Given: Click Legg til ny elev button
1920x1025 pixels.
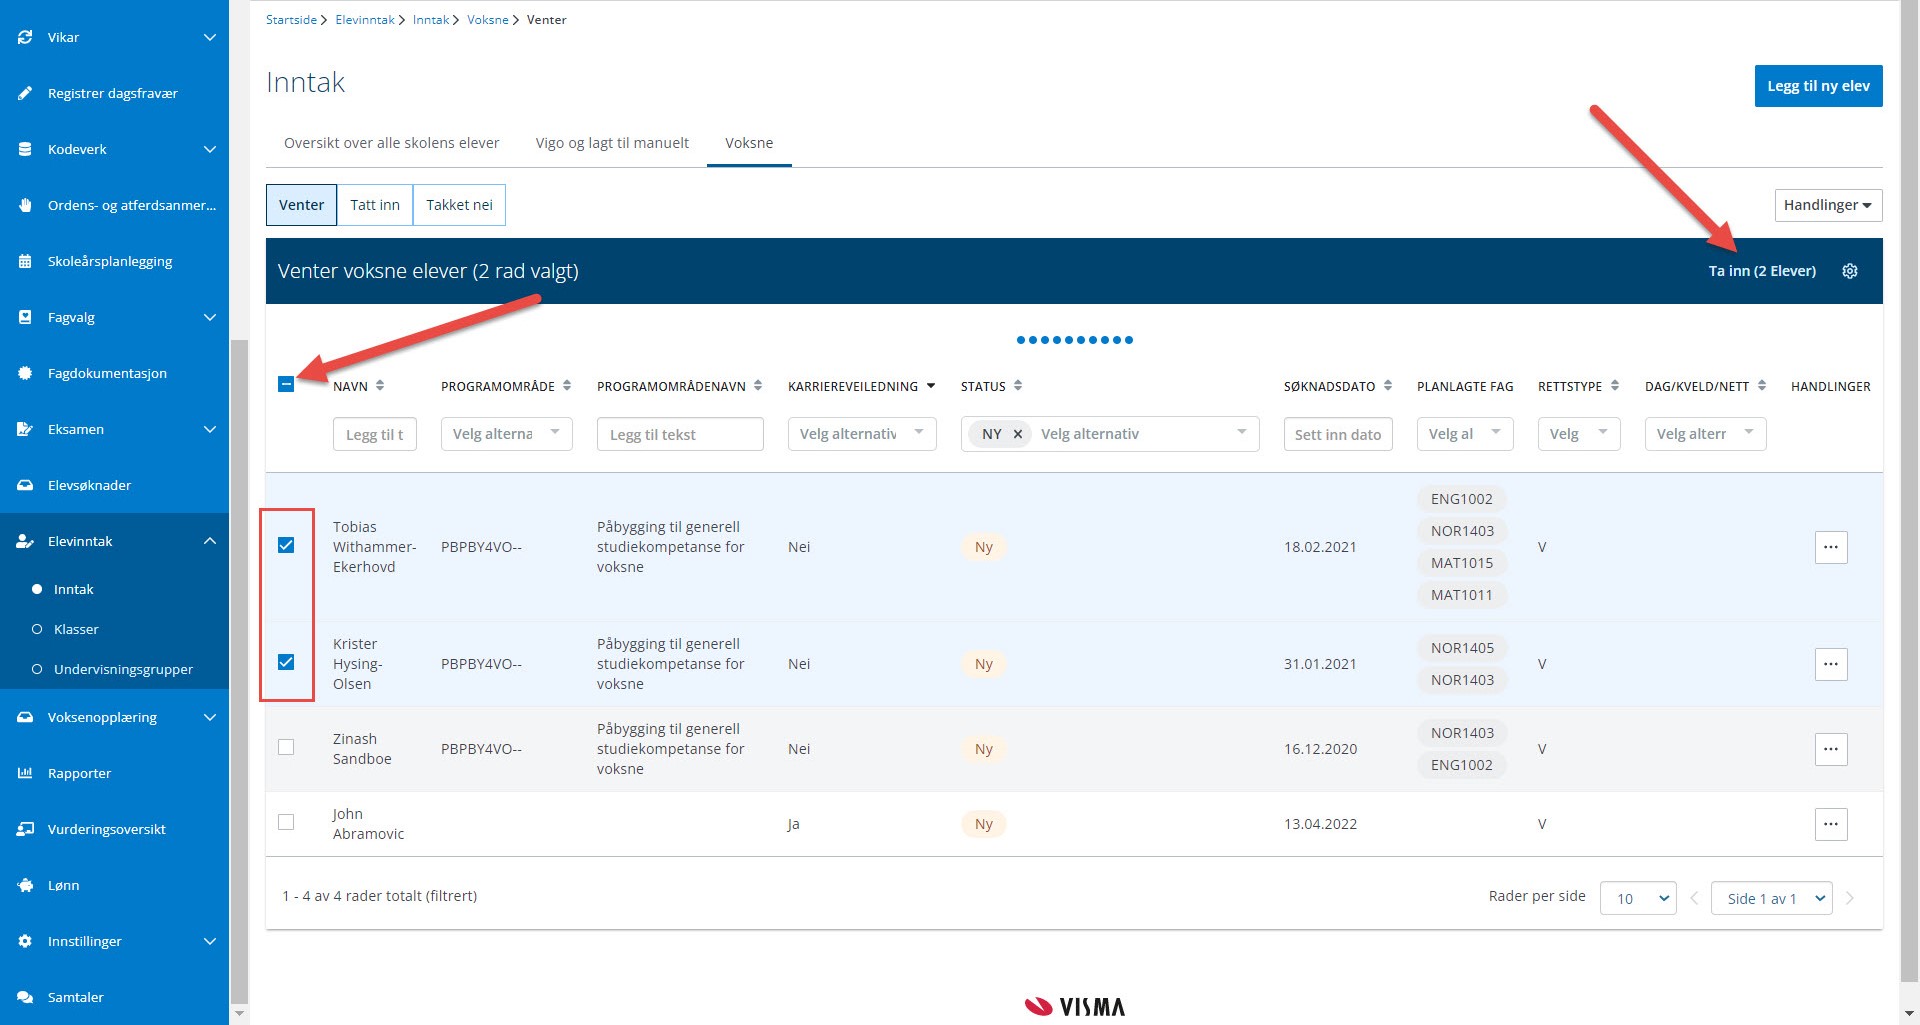Looking at the screenshot, I should coord(1818,86).
